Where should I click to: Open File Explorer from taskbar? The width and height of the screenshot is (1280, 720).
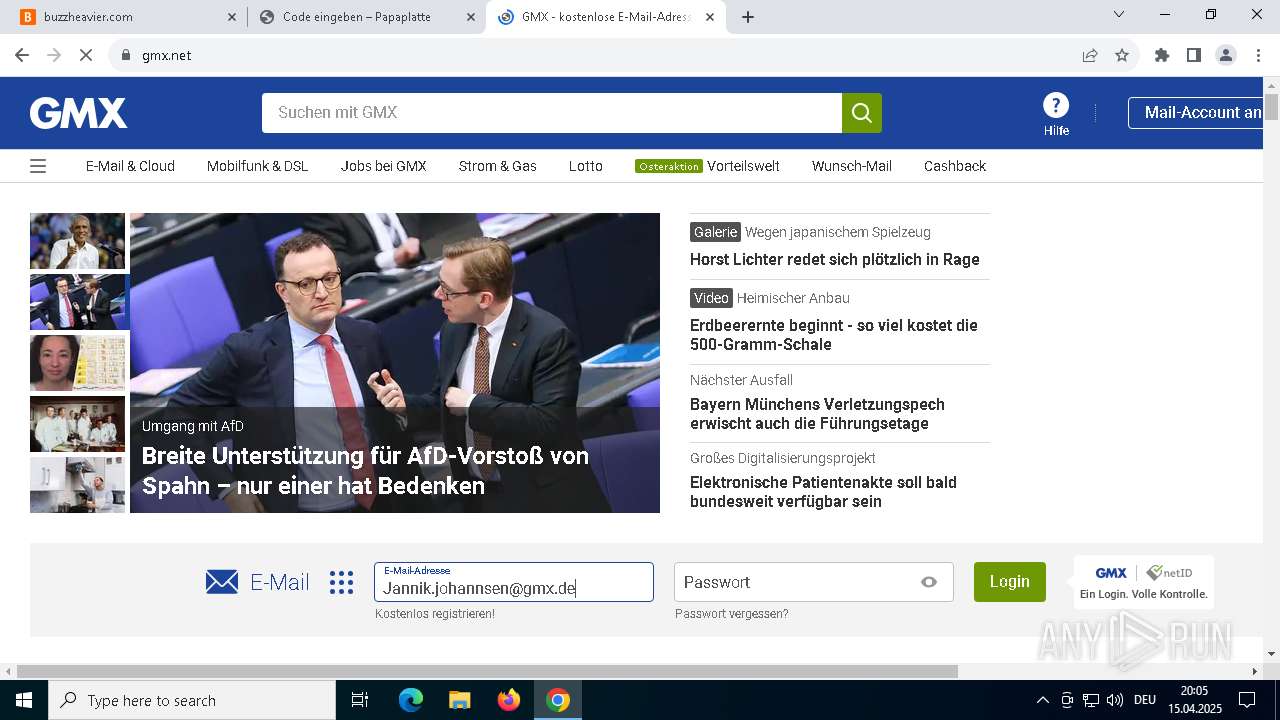pyautogui.click(x=459, y=700)
